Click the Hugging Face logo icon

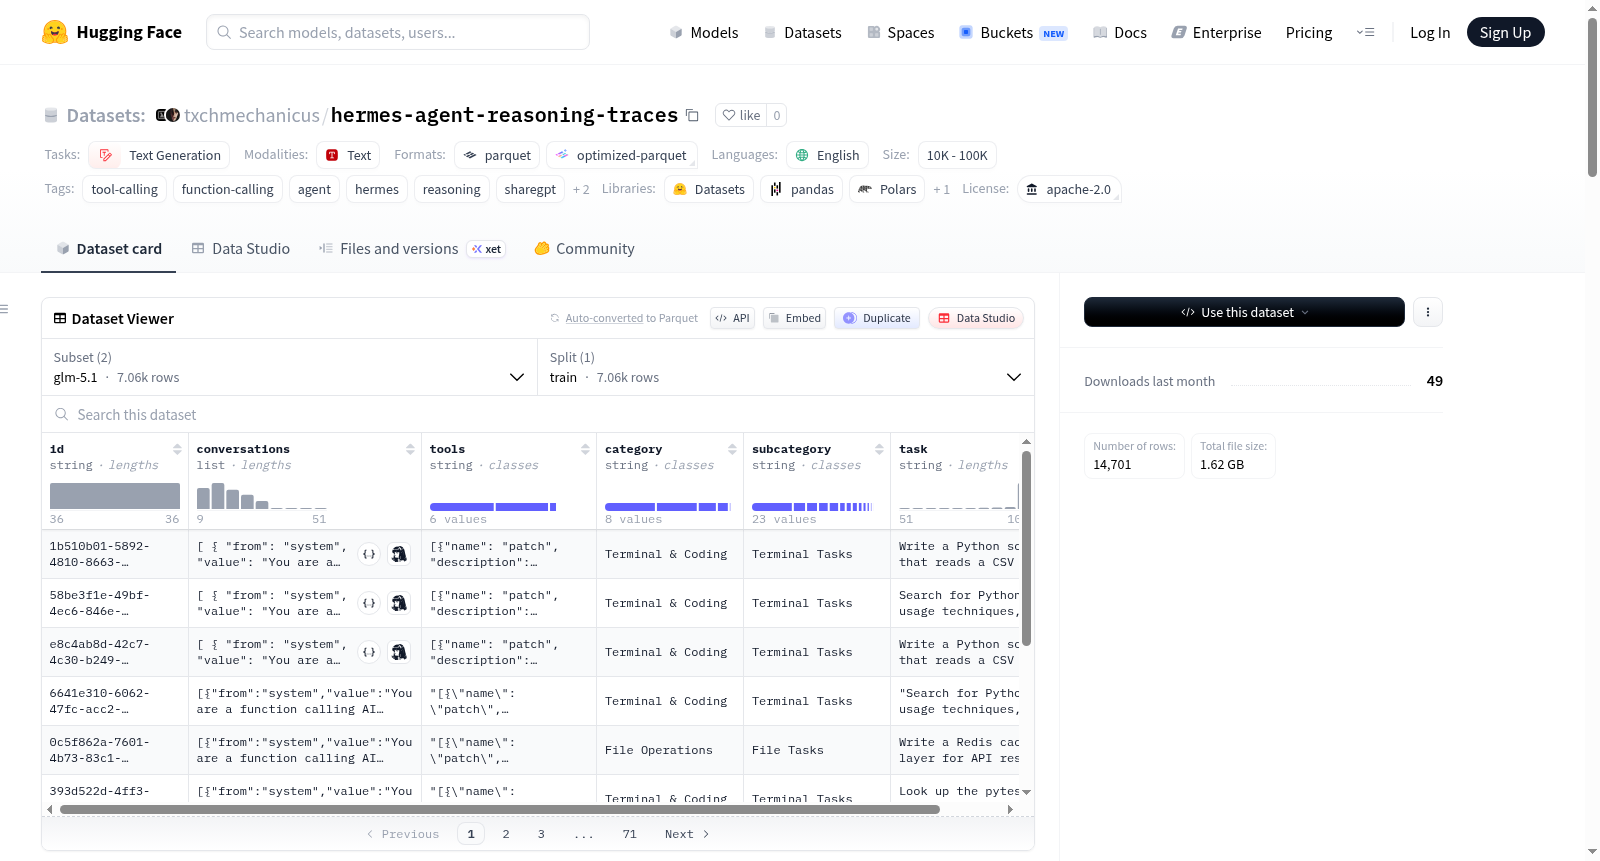[55, 32]
